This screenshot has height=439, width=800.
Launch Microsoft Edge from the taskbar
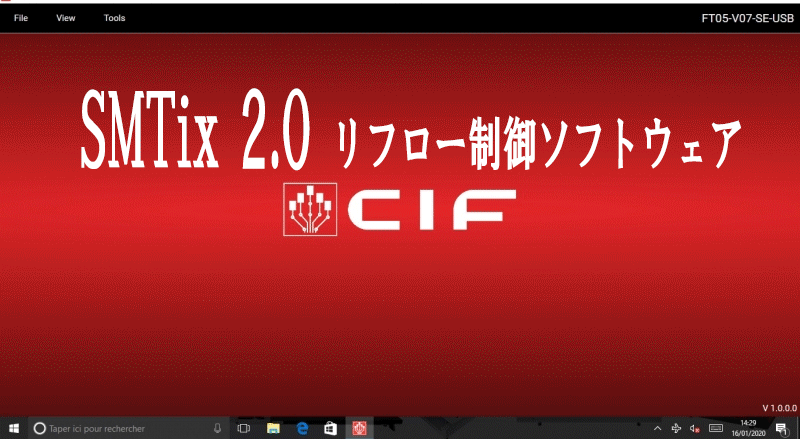pyautogui.click(x=303, y=428)
